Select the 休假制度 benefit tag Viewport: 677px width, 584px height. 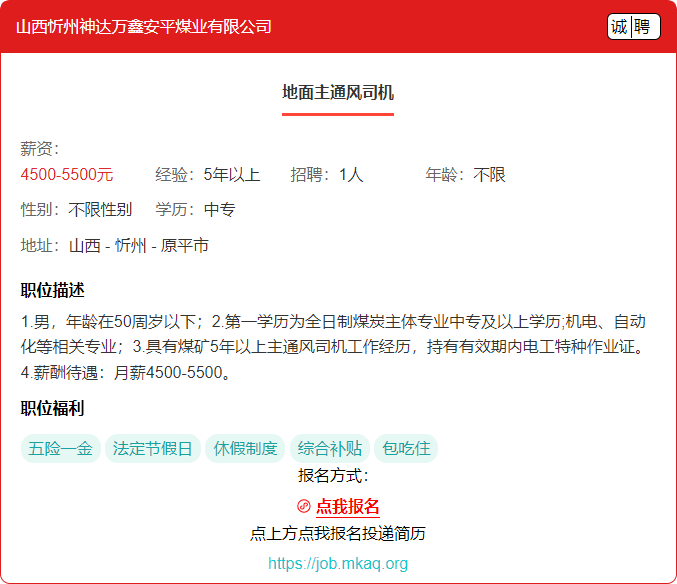245,448
